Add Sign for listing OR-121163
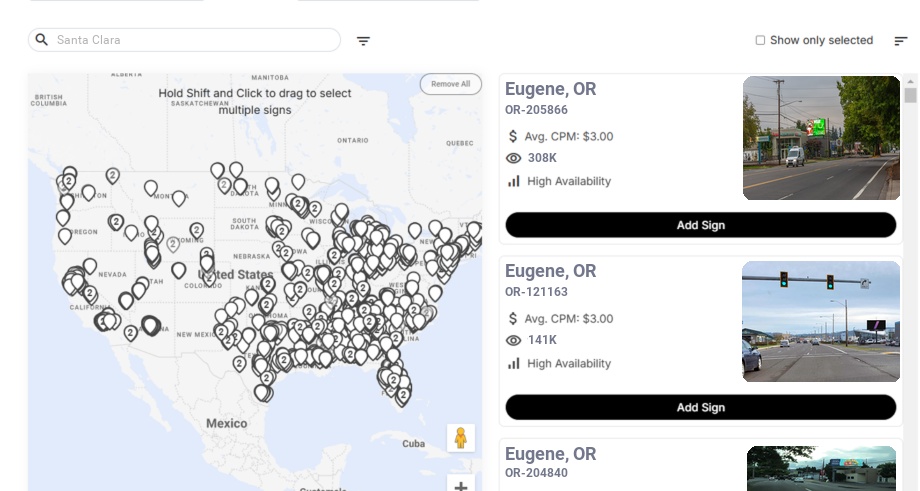This screenshot has width=920, height=491. click(700, 408)
